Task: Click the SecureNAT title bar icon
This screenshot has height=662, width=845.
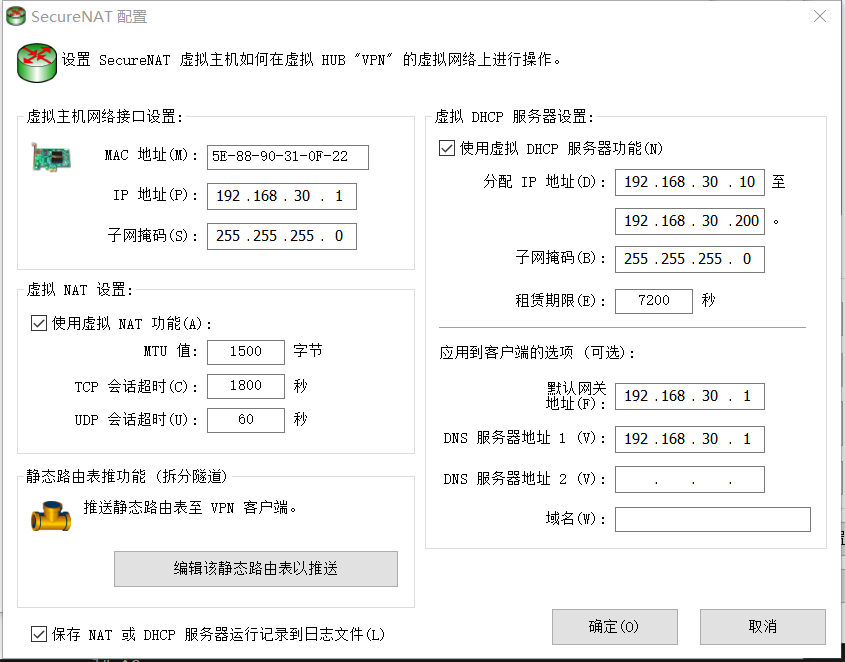Action: tap(16, 16)
